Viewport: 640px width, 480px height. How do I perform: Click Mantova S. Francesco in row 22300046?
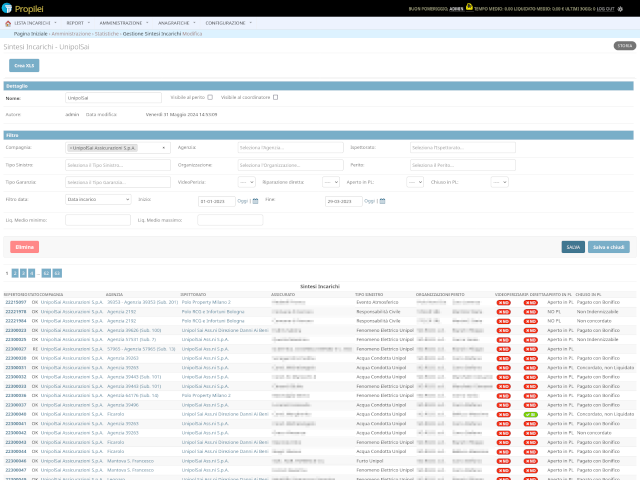tap(131, 461)
